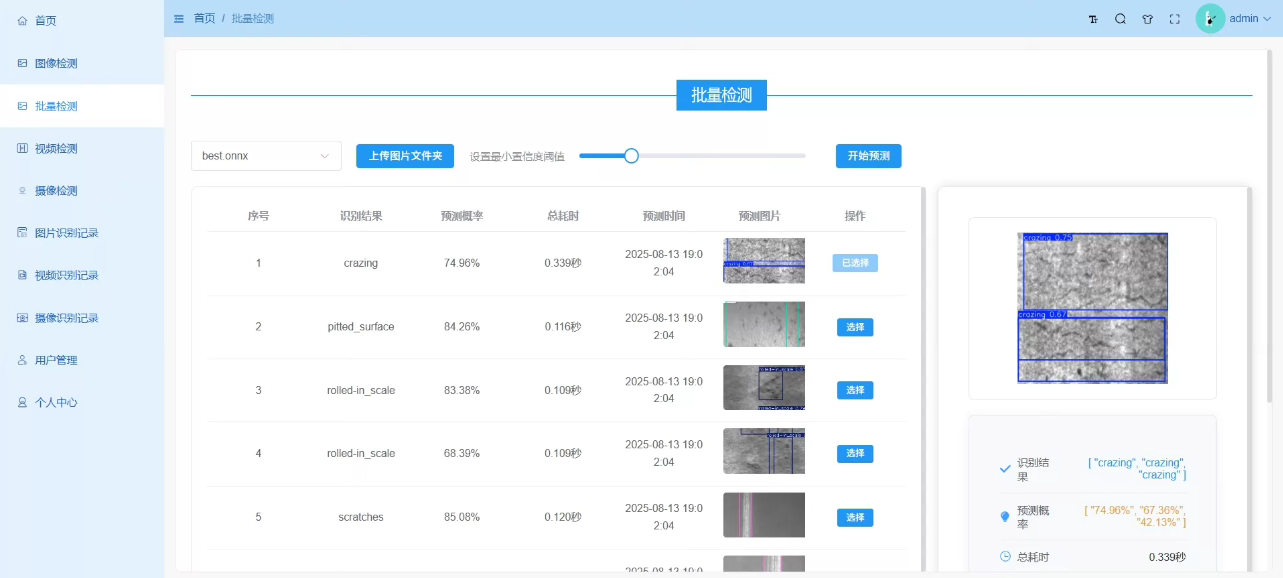Open the 图像检测 menu item
This screenshot has width=1283, height=578.
coord(82,63)
